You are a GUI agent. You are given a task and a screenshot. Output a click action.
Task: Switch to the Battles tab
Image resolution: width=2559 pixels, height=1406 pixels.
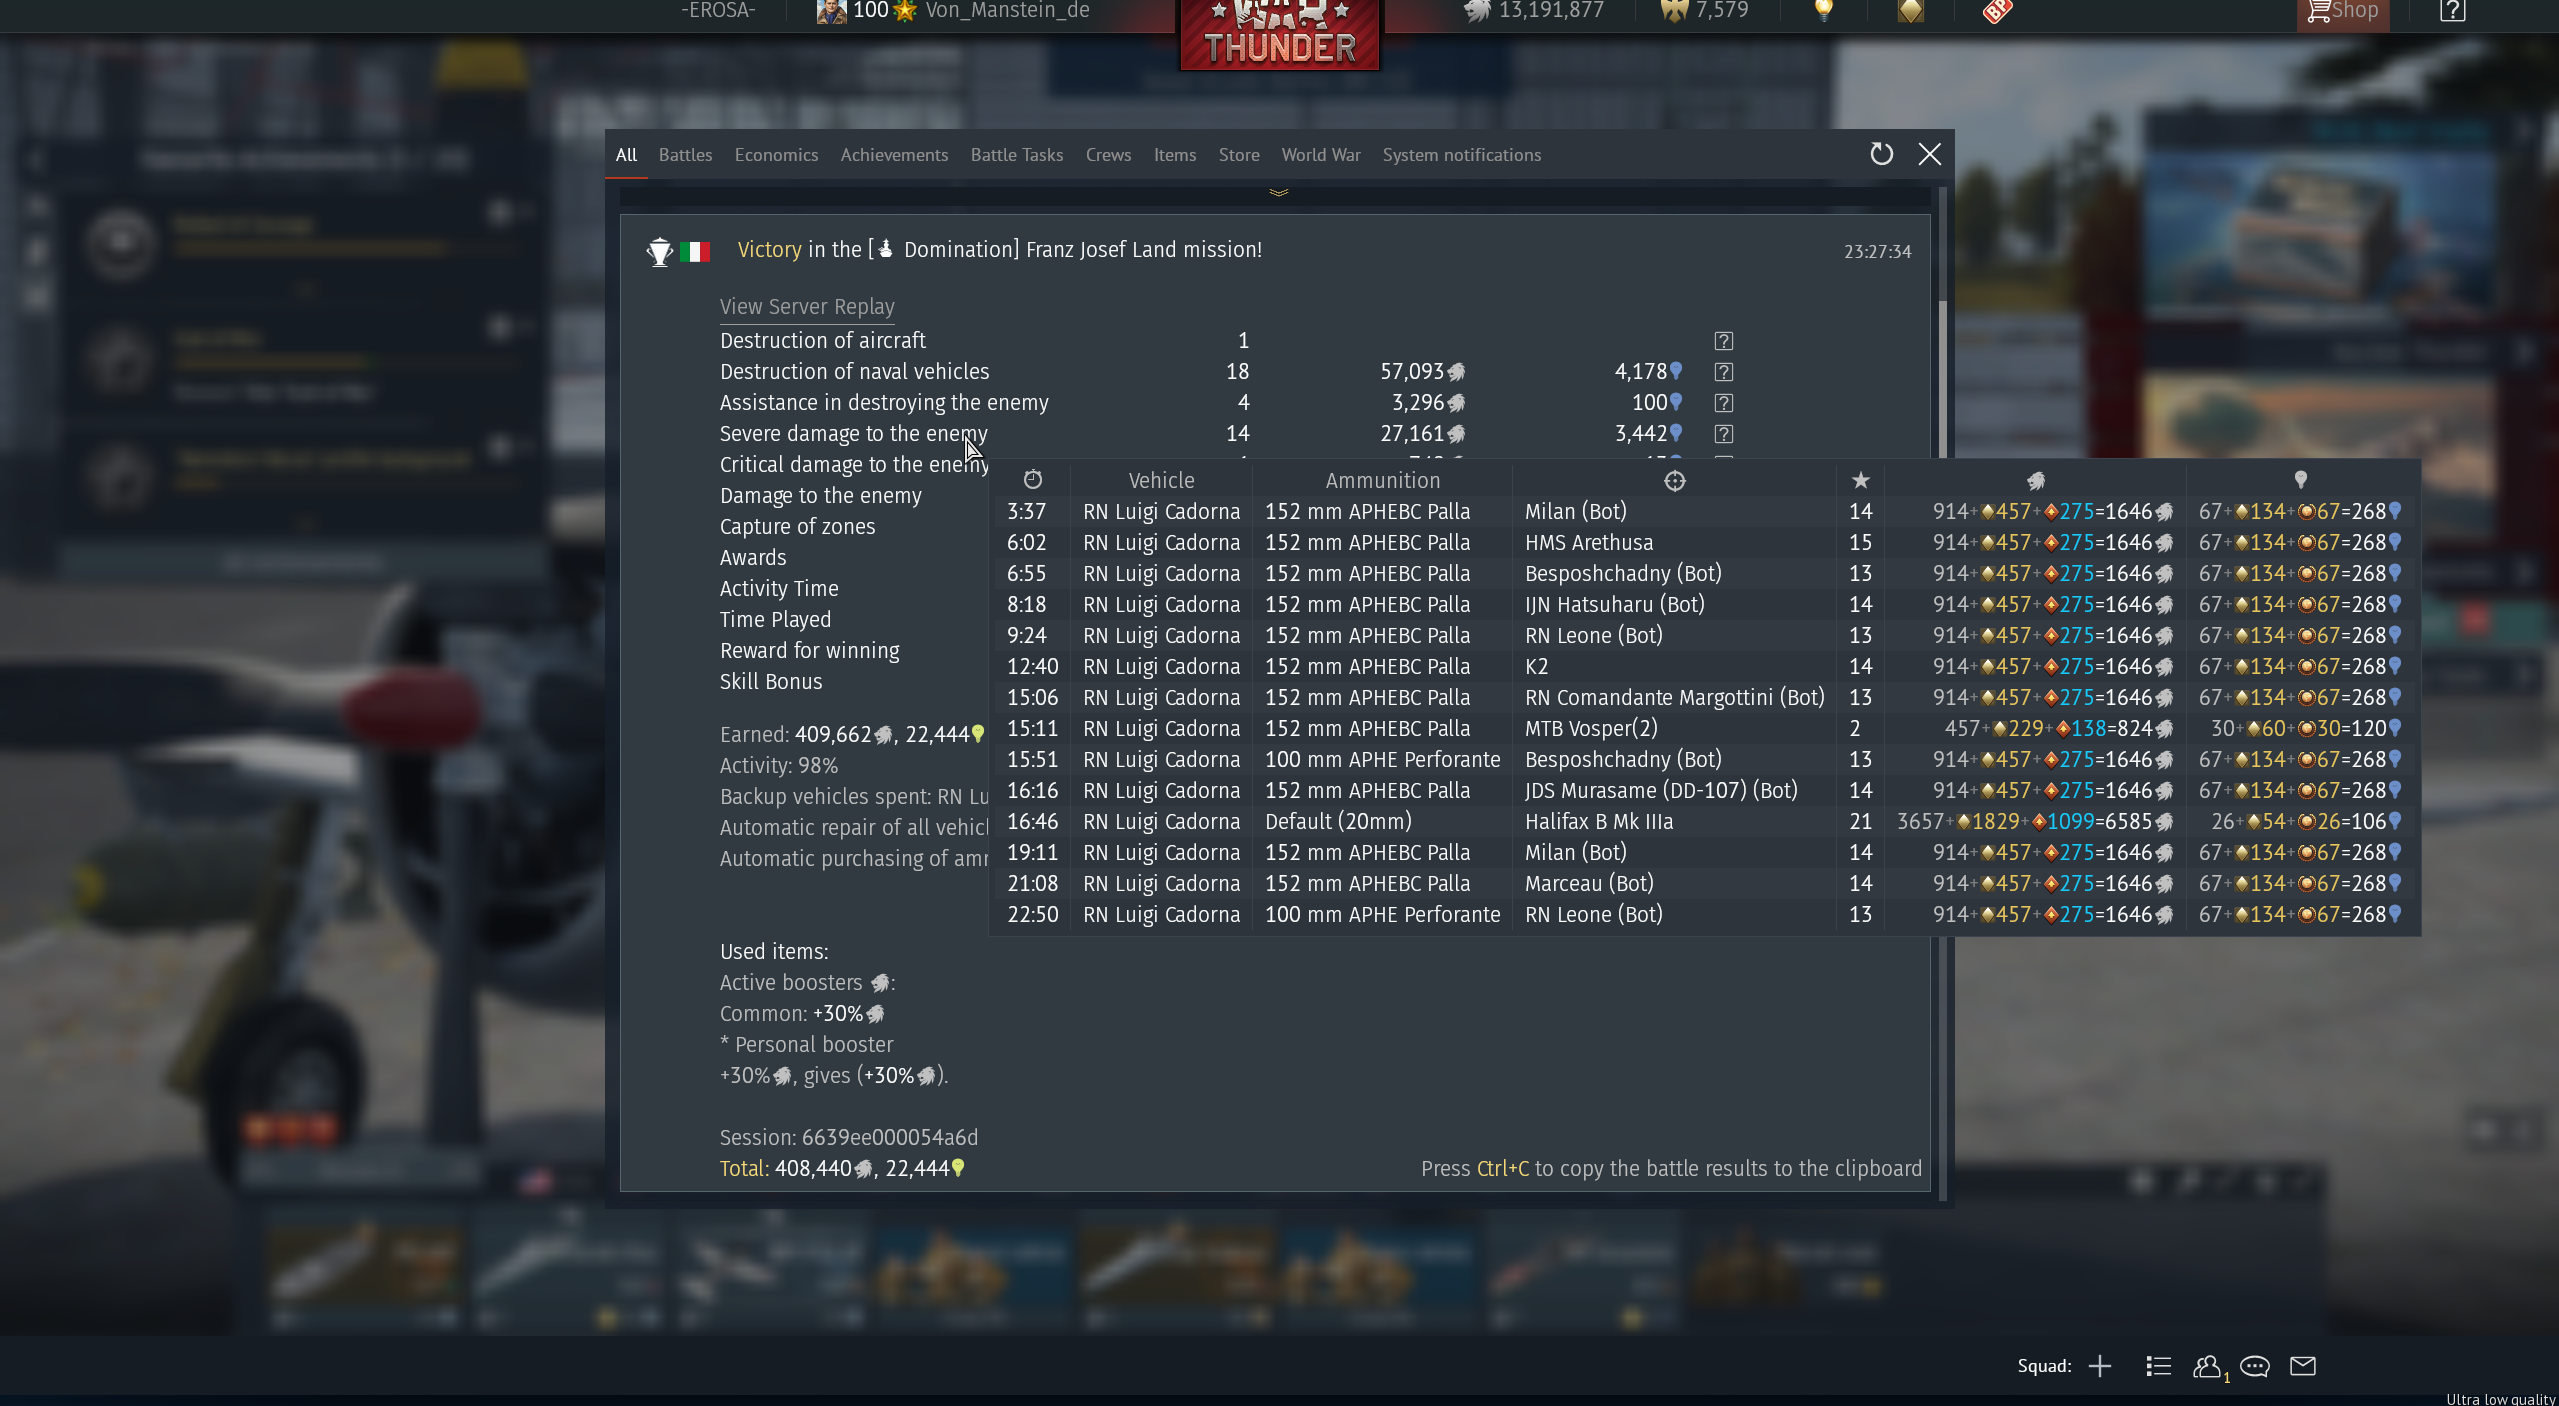(x=685, y=155)
